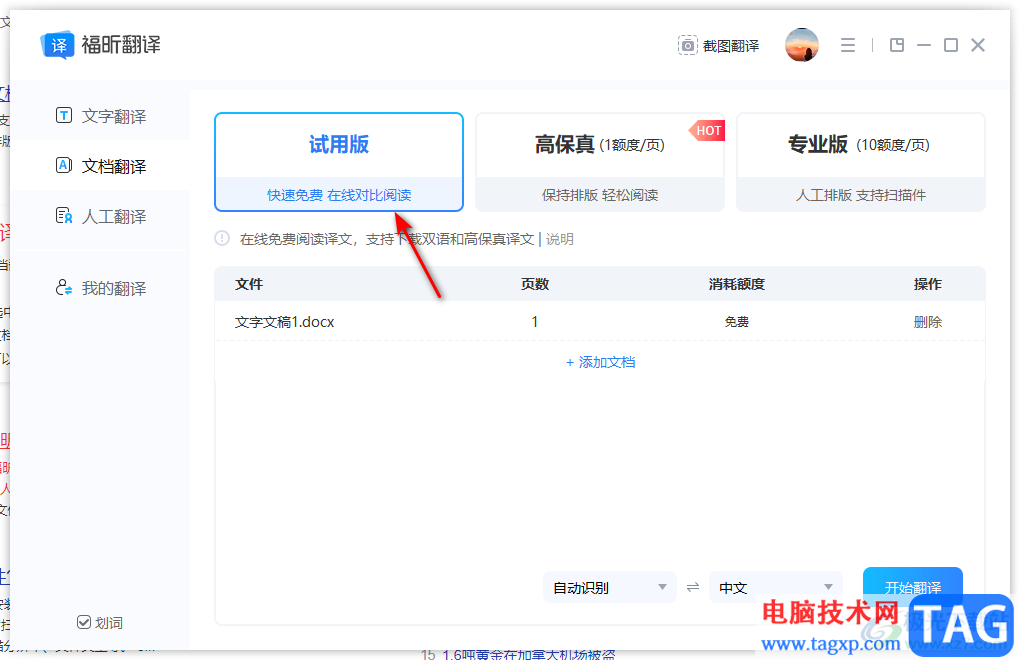Select the 专业版 plan card
Viewport: 1020px width, 660px height.
coord(861,162)
